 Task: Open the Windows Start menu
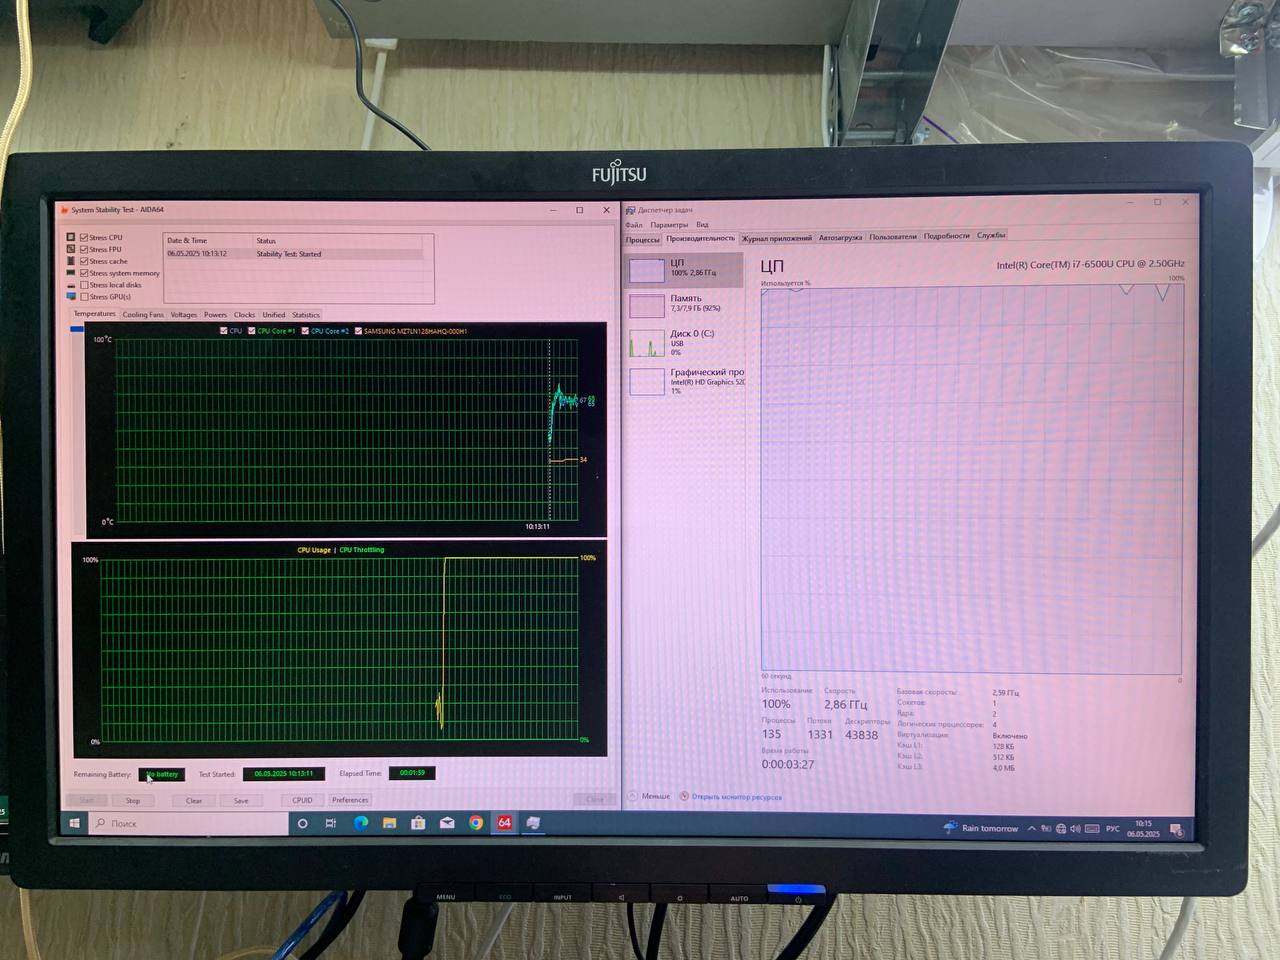74,823
